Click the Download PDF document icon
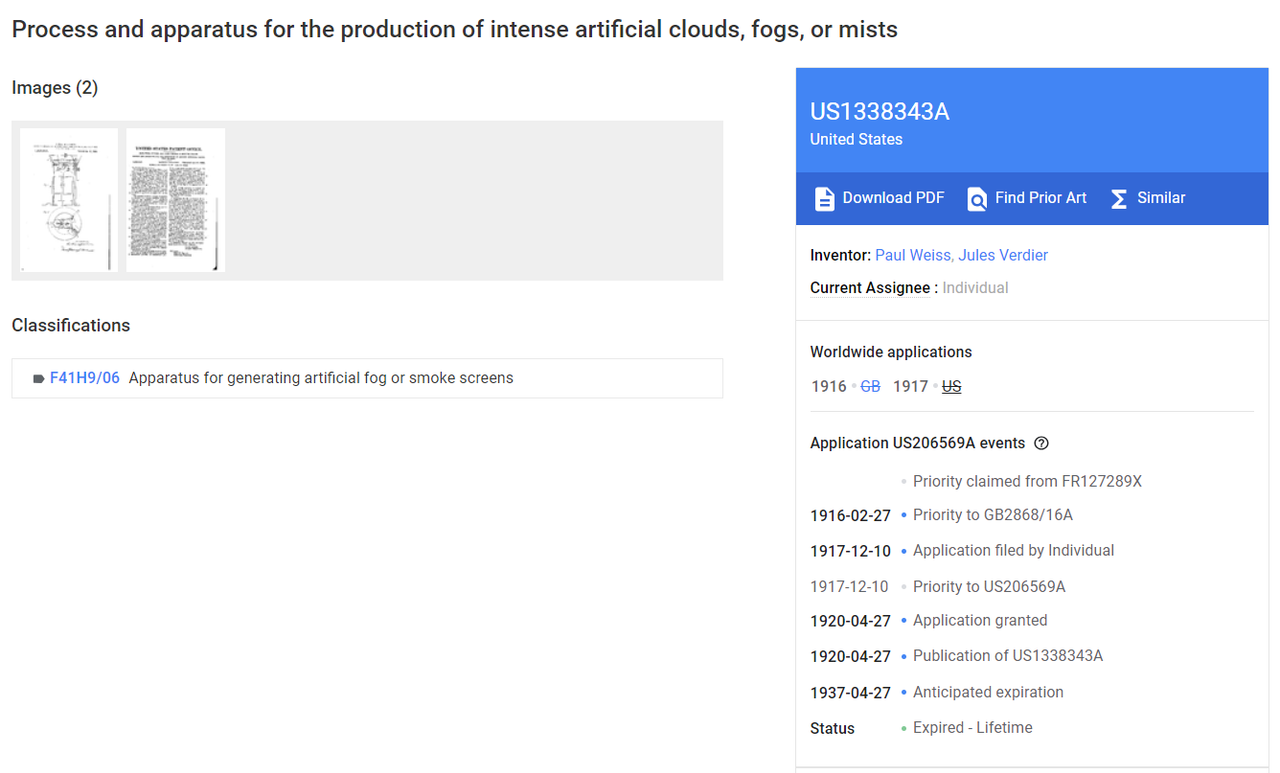The width and height of the screenshot is (1280, 773). [824, 199]
